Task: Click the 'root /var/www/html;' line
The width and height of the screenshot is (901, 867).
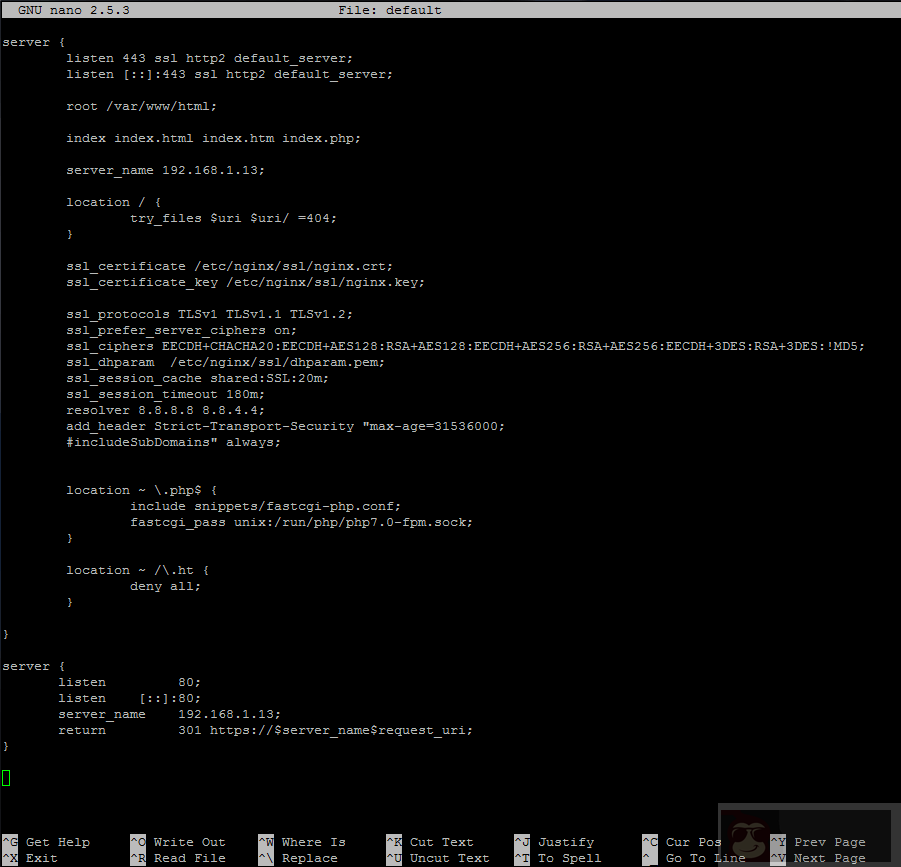Action: (x=141, y=106)
